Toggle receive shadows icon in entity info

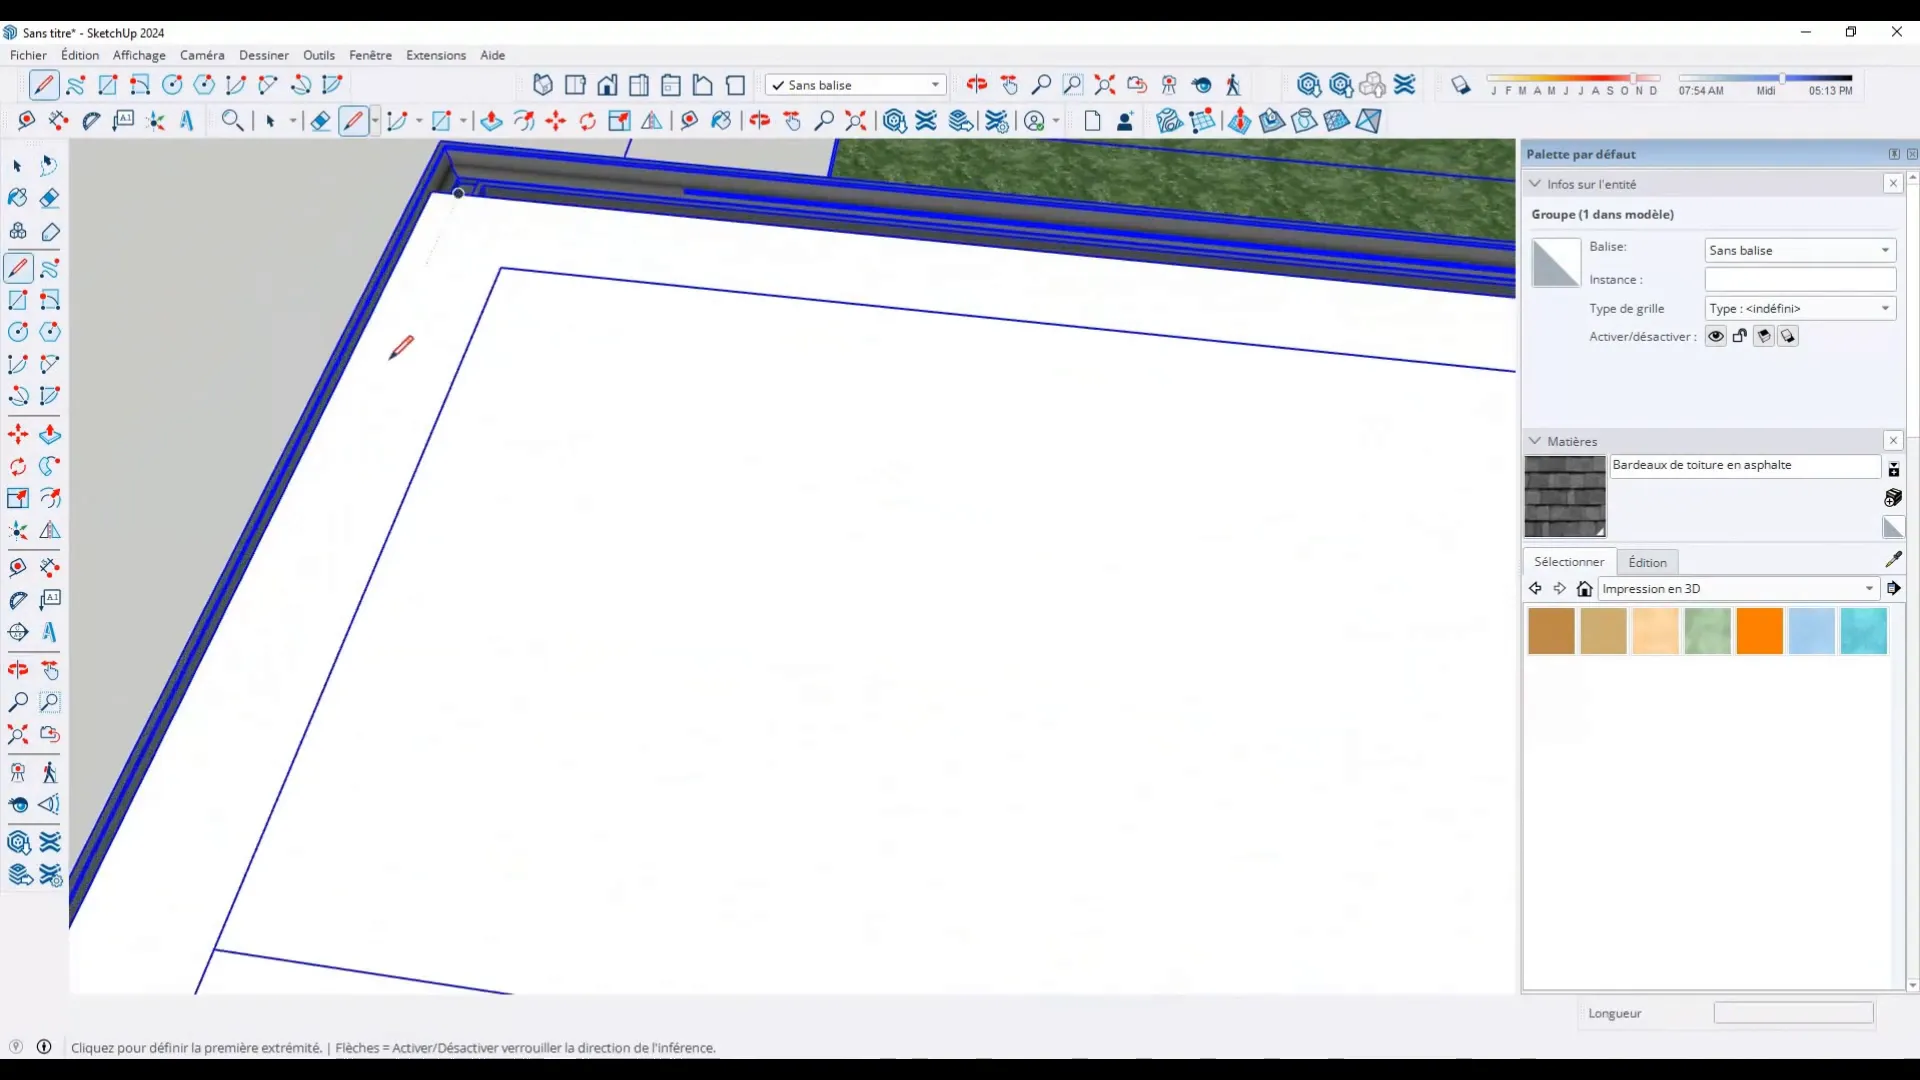click(1764, 336)
